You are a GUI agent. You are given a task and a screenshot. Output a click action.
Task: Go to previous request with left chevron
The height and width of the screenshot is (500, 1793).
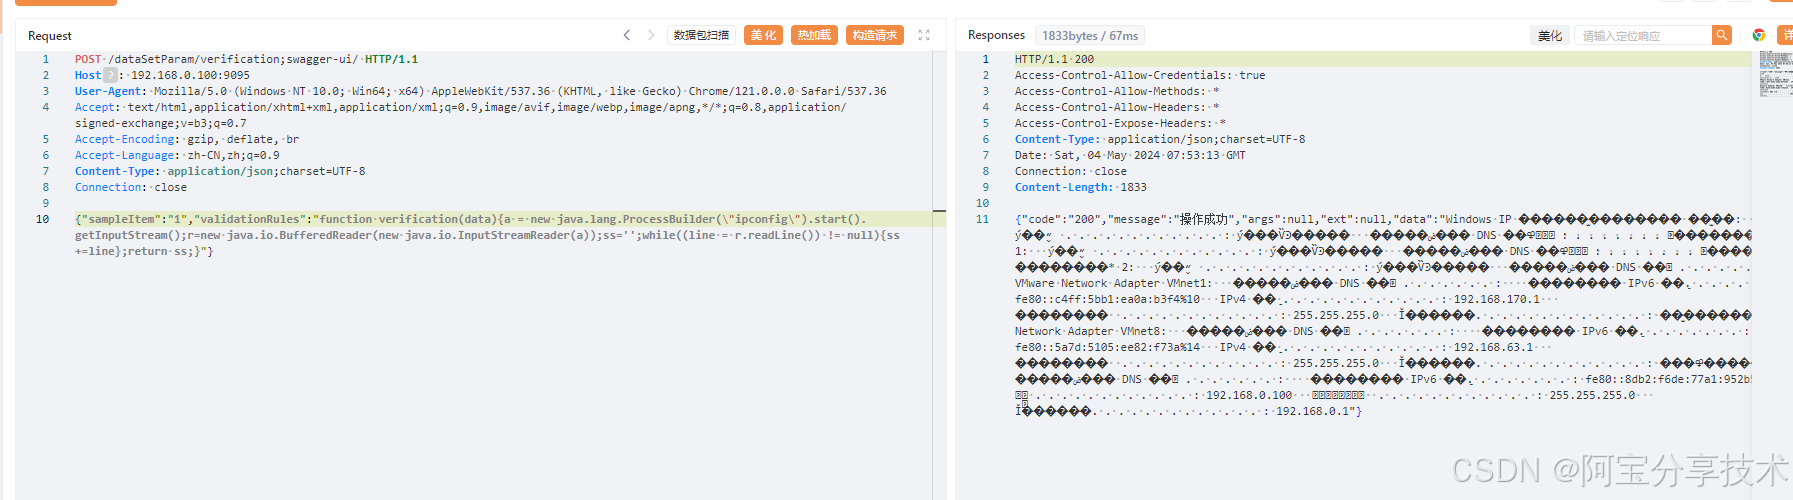(627, 35)
